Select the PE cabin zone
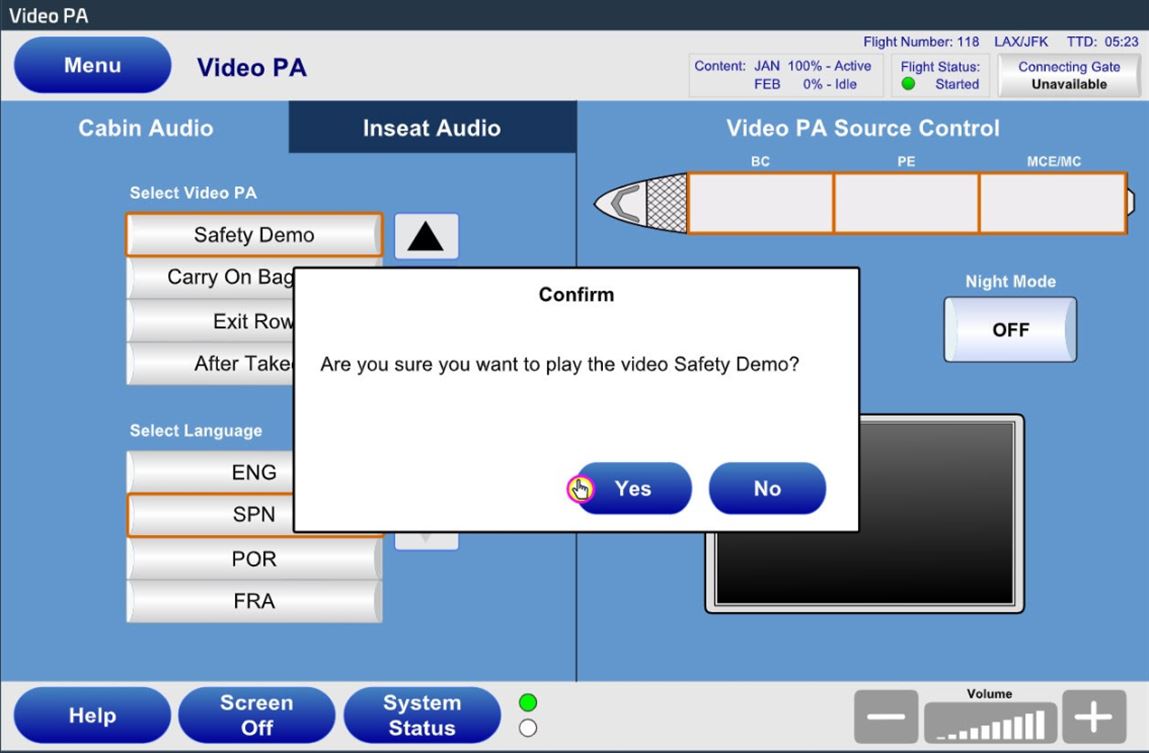This screenshot has width=1149, height=753. pyautogui.click(x=906, y=203)
